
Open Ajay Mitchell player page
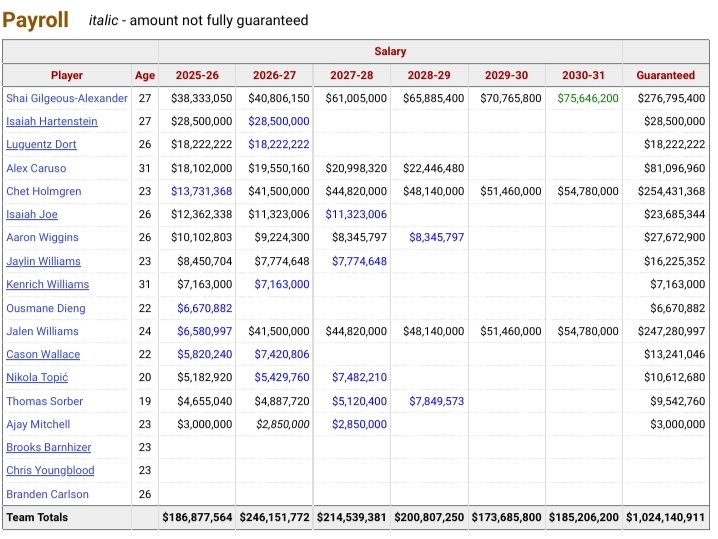click(x=38, y=424)
